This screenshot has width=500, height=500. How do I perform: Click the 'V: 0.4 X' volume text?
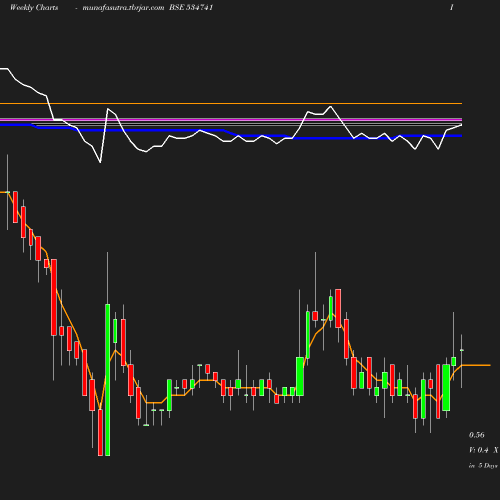(x=484, y=450)
